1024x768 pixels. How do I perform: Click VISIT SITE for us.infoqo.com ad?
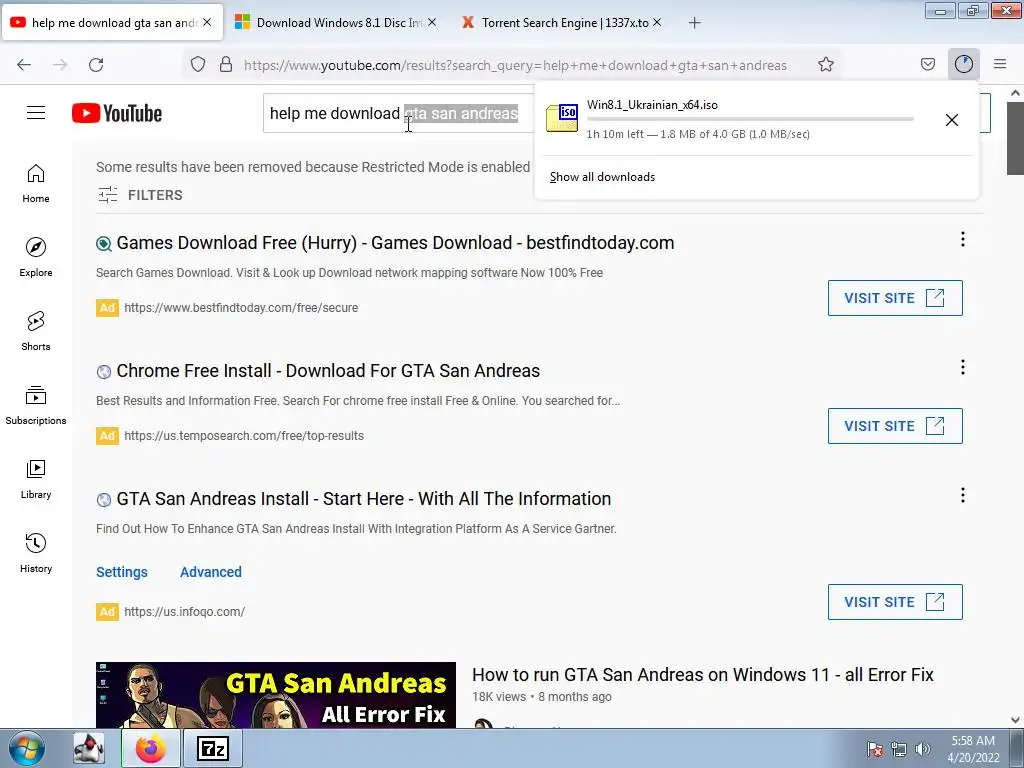[895, 602]
